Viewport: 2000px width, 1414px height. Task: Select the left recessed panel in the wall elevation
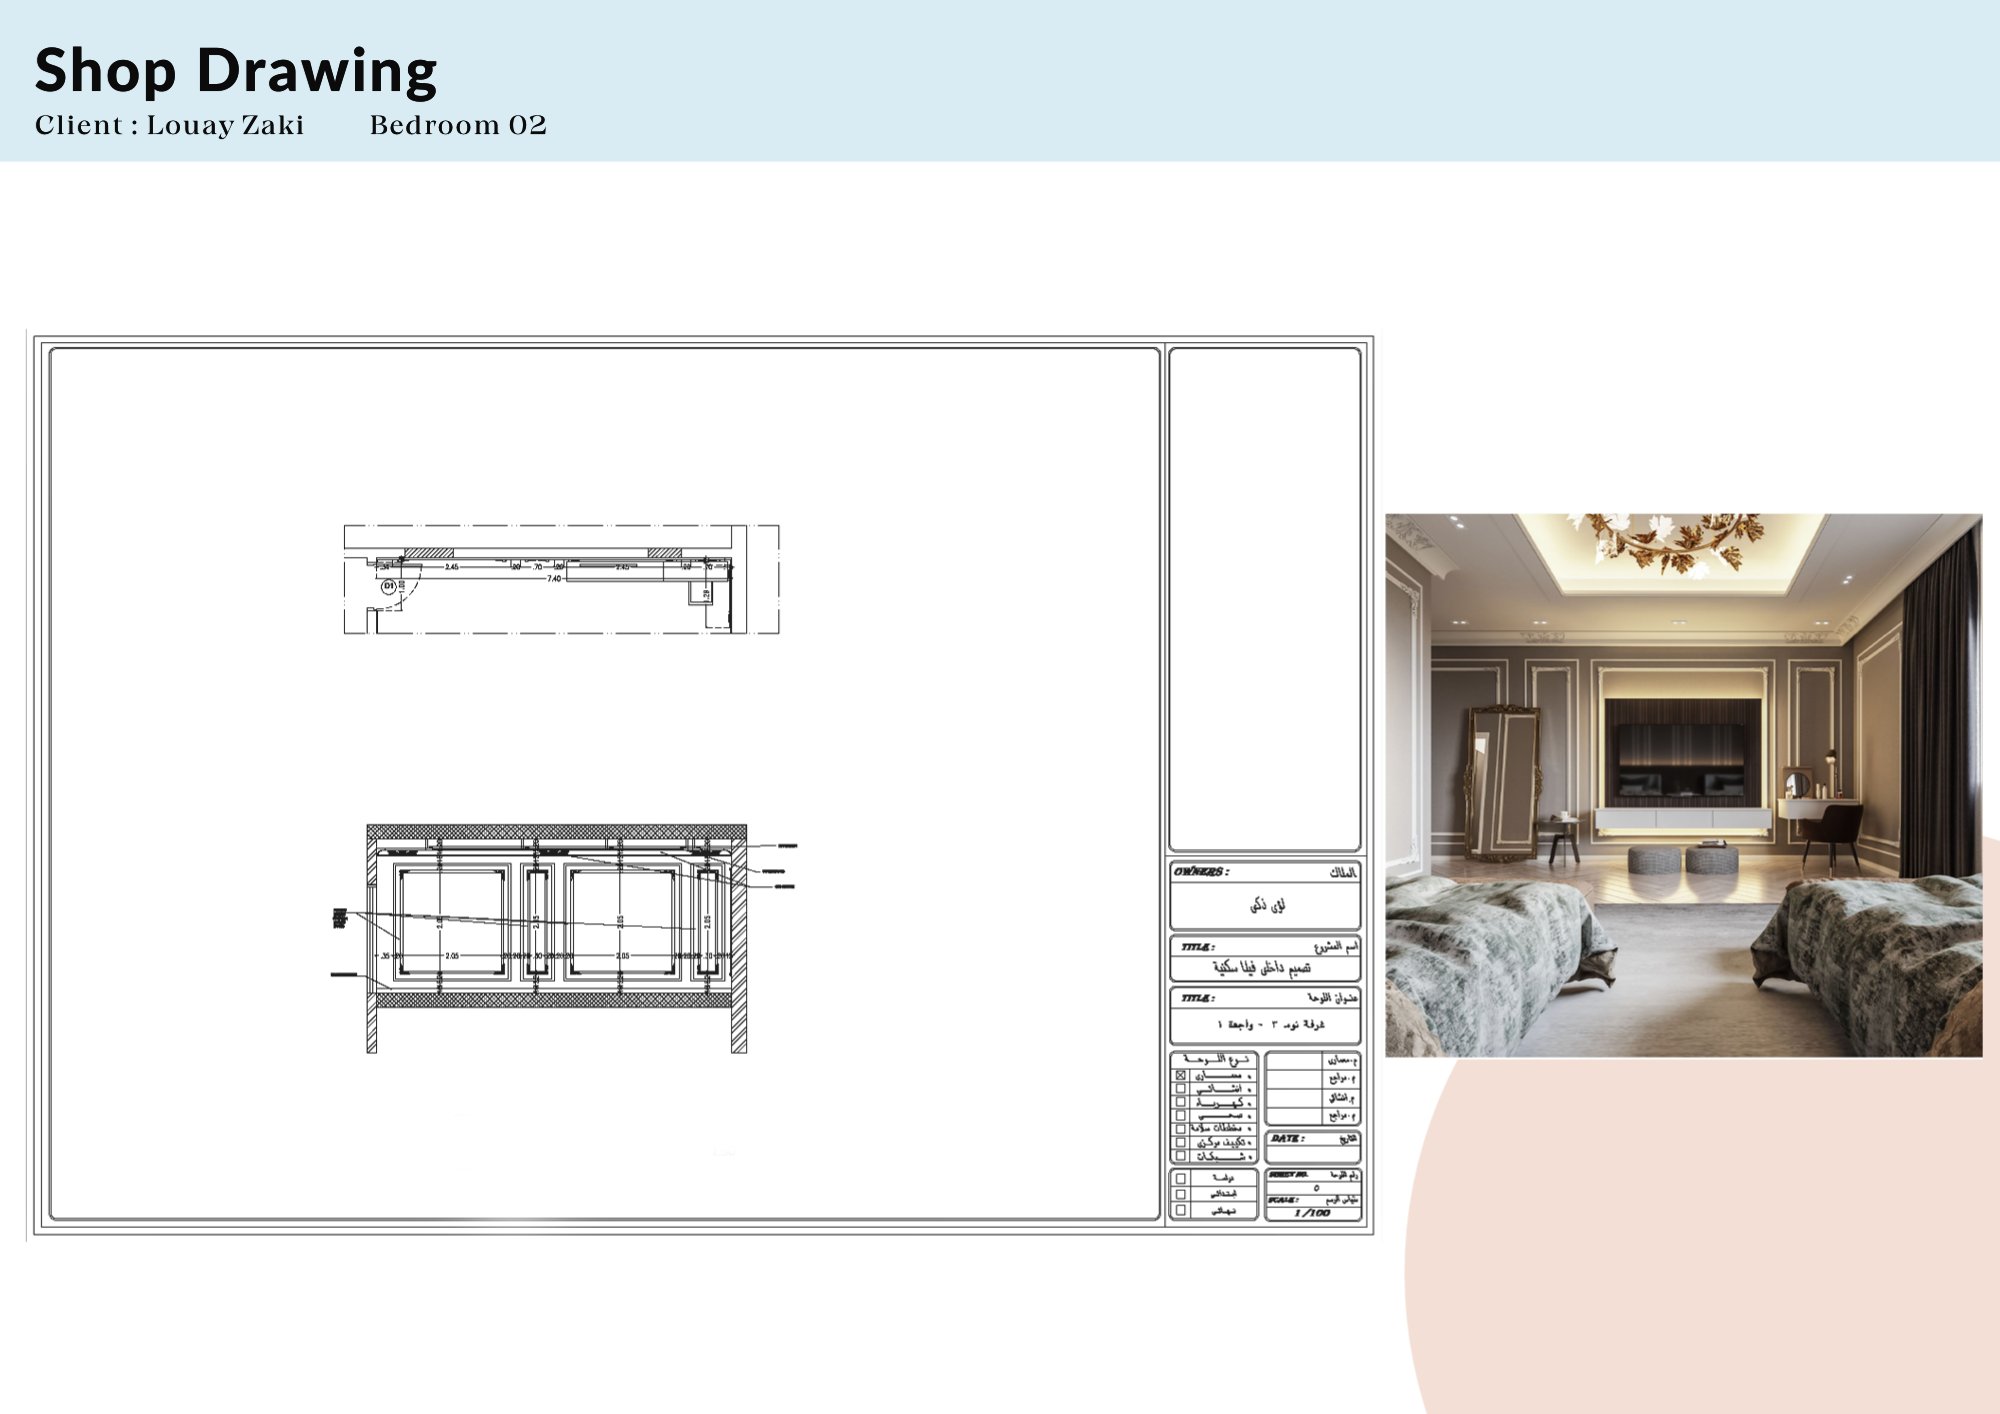[450, 920]
